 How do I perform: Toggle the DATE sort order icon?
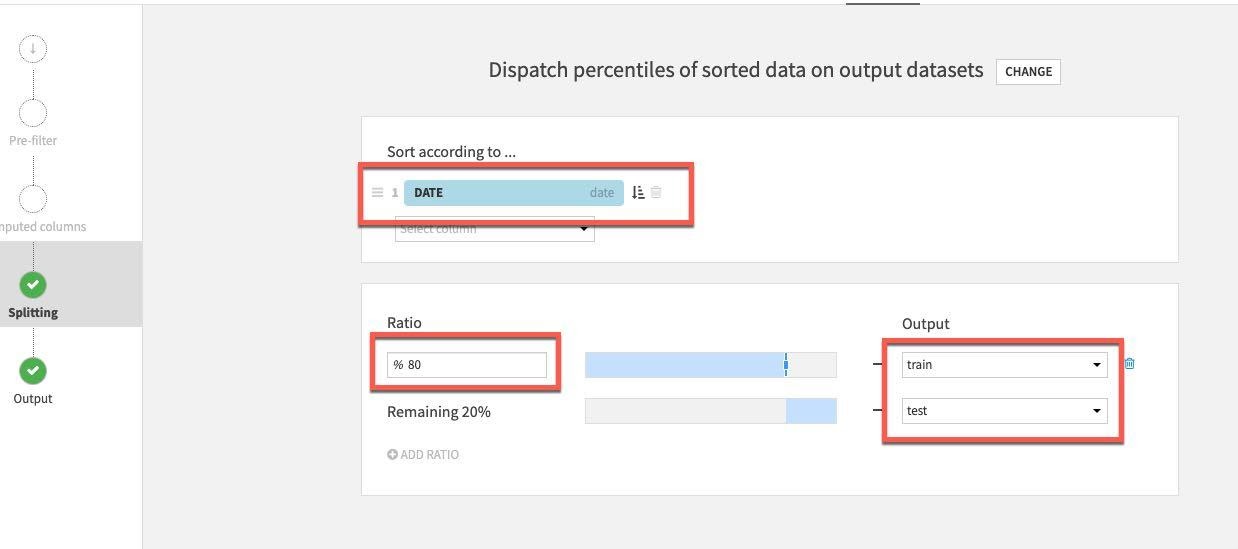tap(638, 193)
